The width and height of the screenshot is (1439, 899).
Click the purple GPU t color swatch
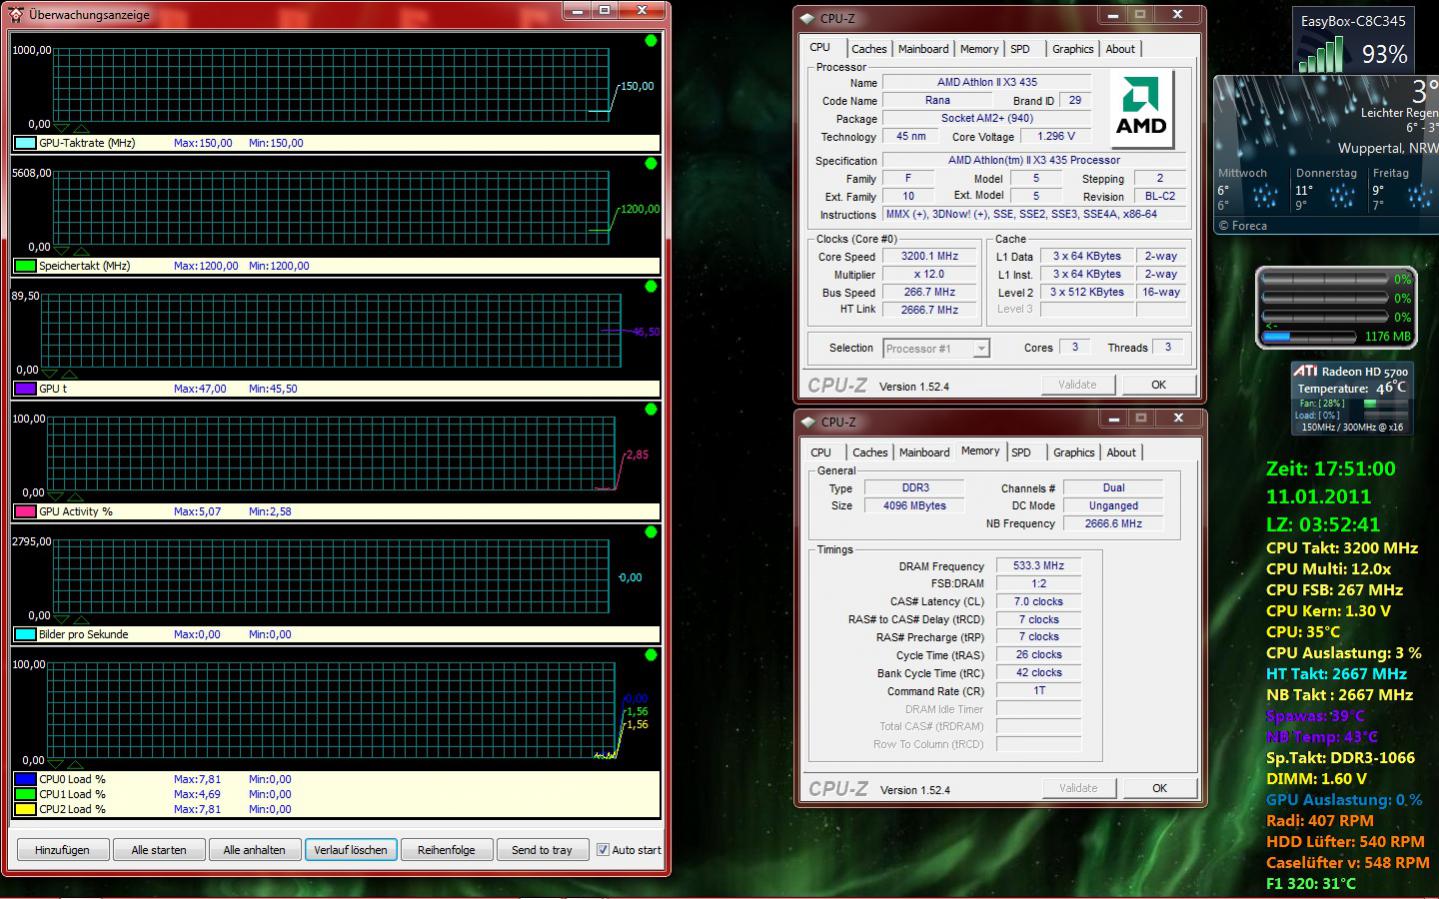click(x=25, y=389)
